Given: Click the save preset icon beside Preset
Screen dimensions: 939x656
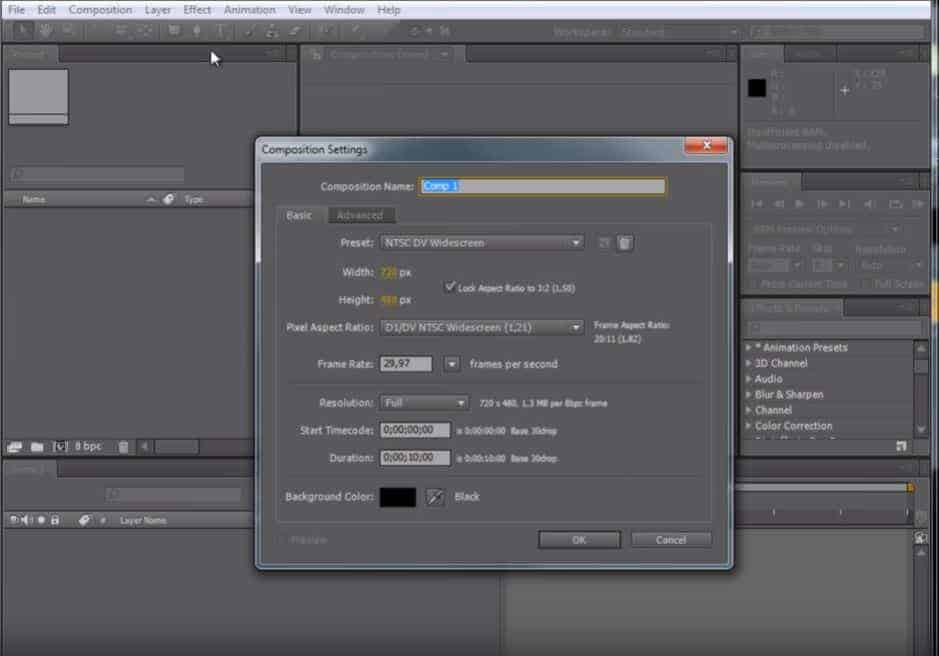Looking at the screenshot, I should coord(604,243).
